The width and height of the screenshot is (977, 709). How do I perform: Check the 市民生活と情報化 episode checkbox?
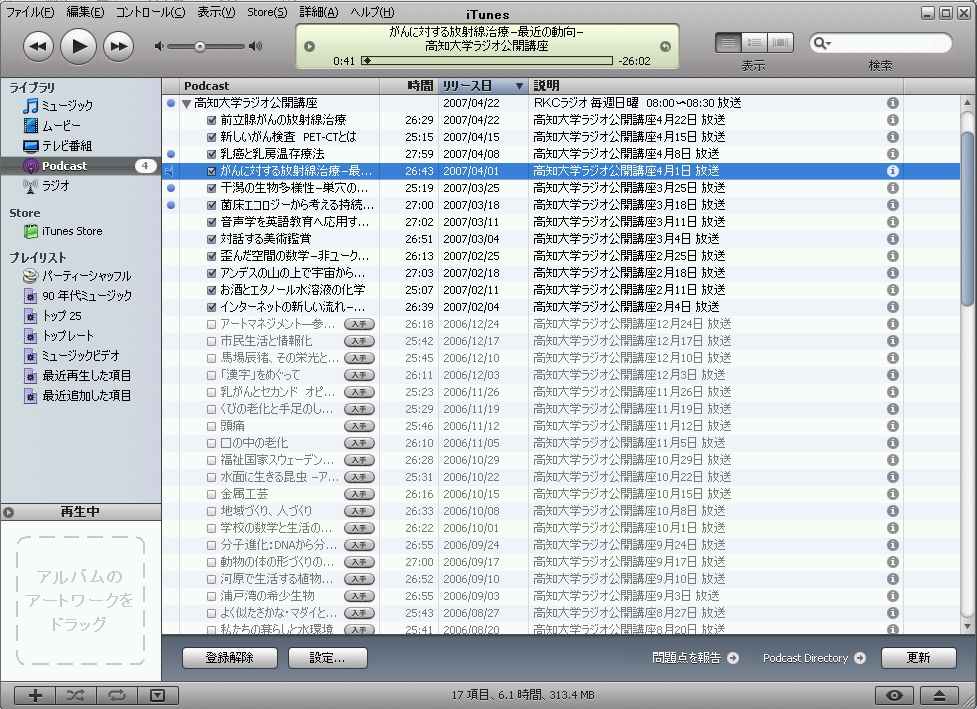tap(211, 341)
